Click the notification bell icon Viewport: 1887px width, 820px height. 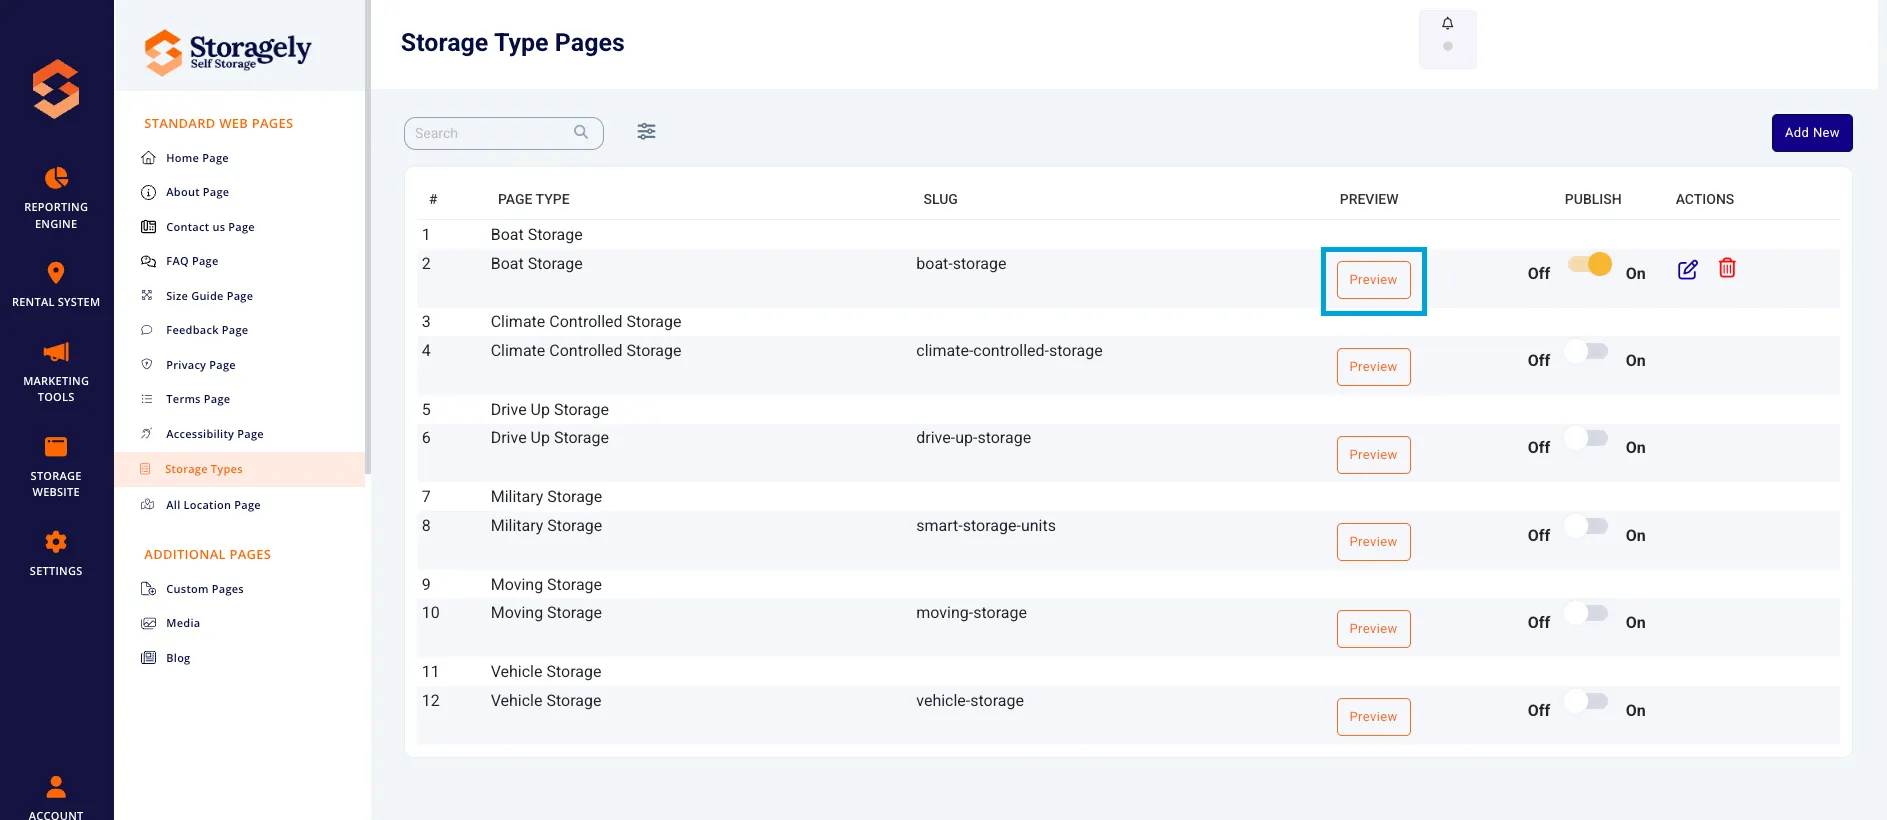1447,24
